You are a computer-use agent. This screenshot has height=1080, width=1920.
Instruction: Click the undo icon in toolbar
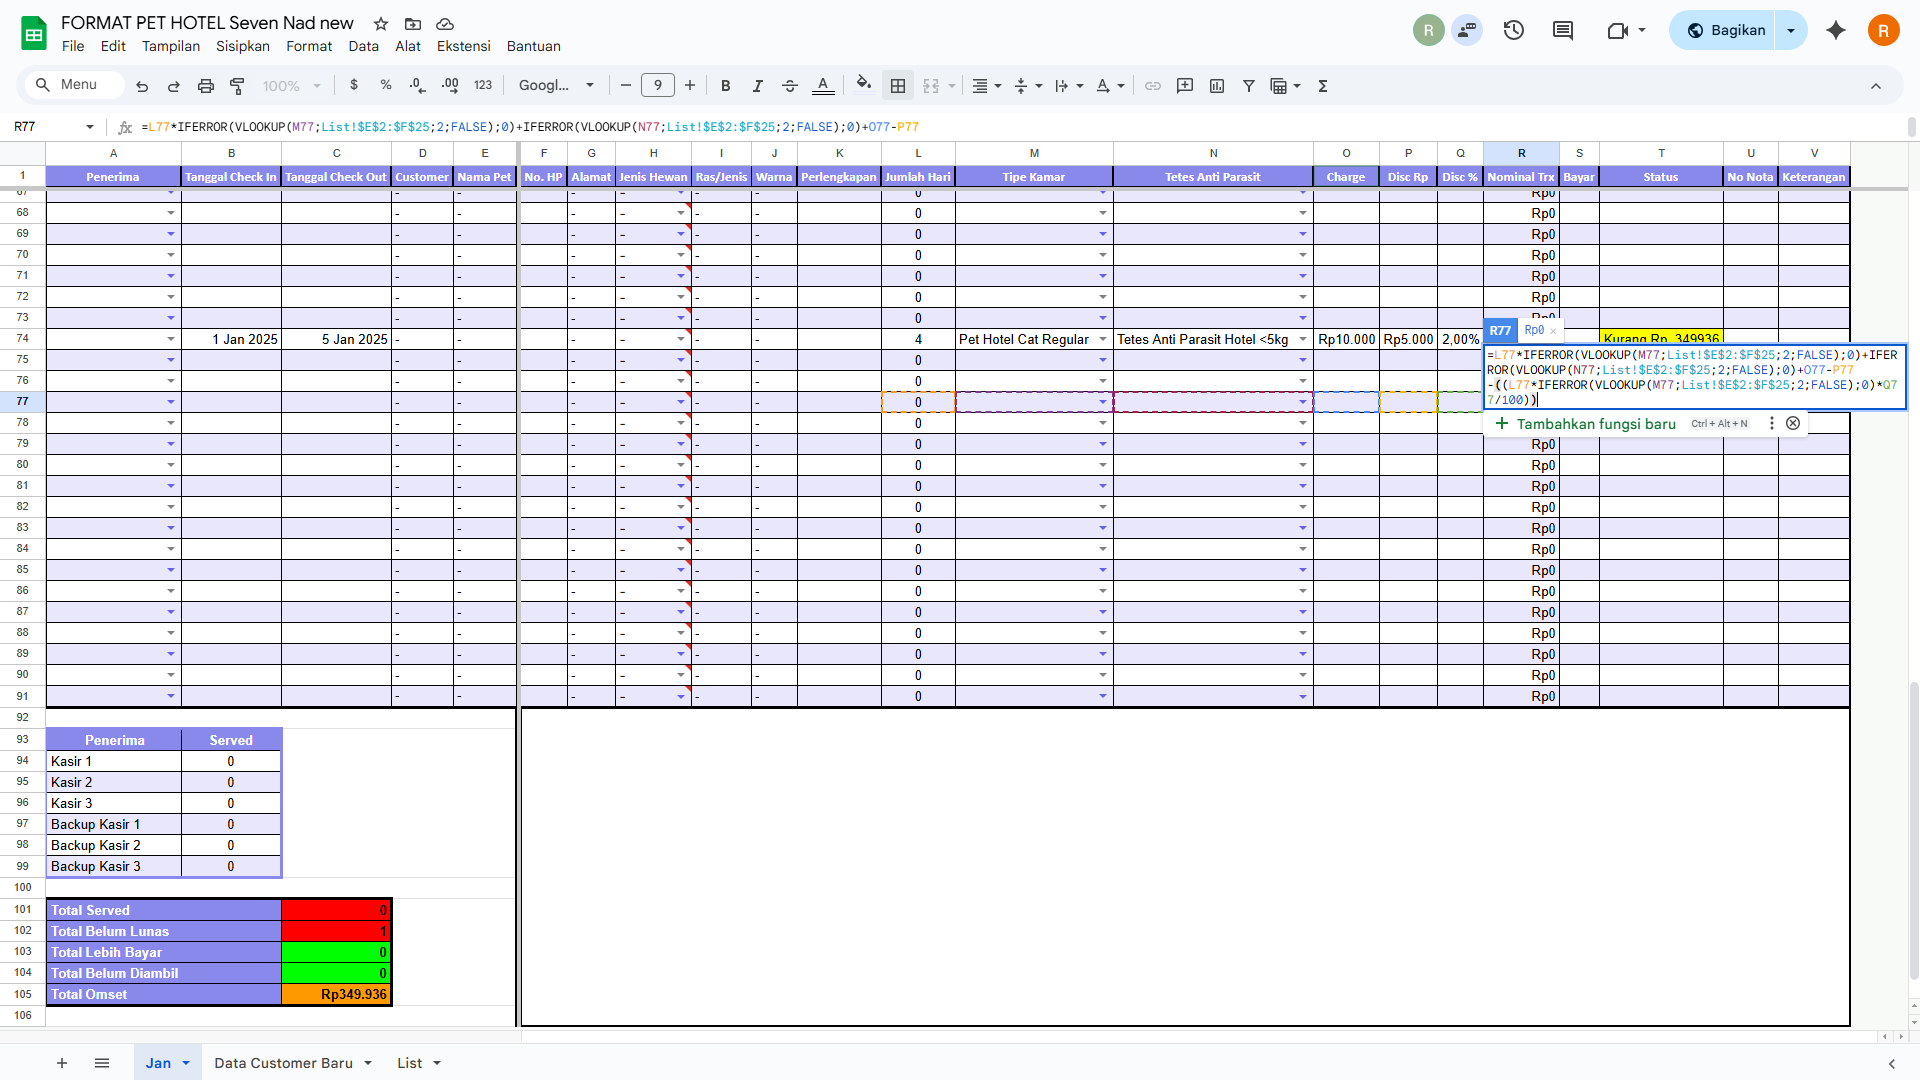coord(142,86)
